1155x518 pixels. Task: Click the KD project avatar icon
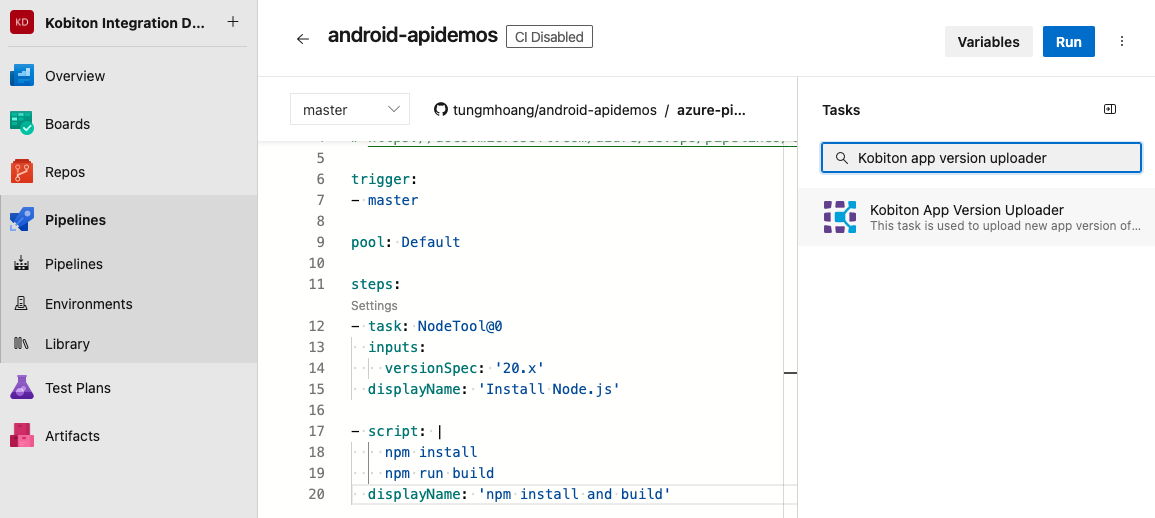(22, 22)
